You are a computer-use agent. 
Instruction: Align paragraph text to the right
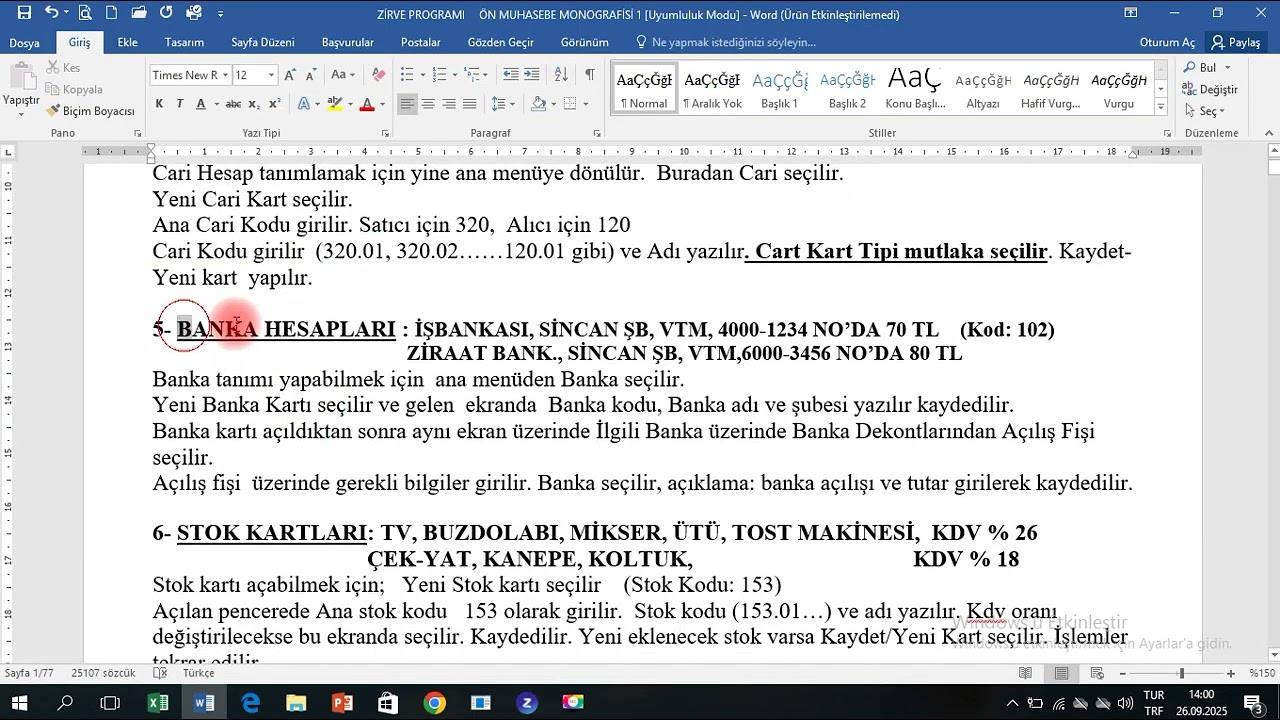[x=449, y=104]
